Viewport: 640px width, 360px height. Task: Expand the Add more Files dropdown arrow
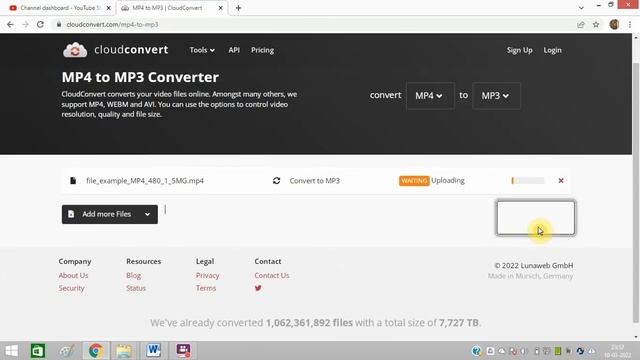click(147, 214)
